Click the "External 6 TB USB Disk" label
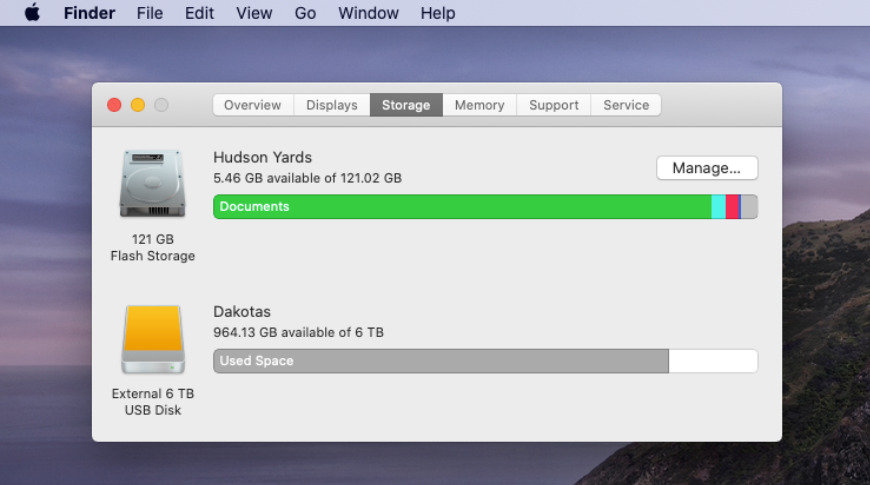This screenshot has width=870, height=485. [x=153, y=402]
